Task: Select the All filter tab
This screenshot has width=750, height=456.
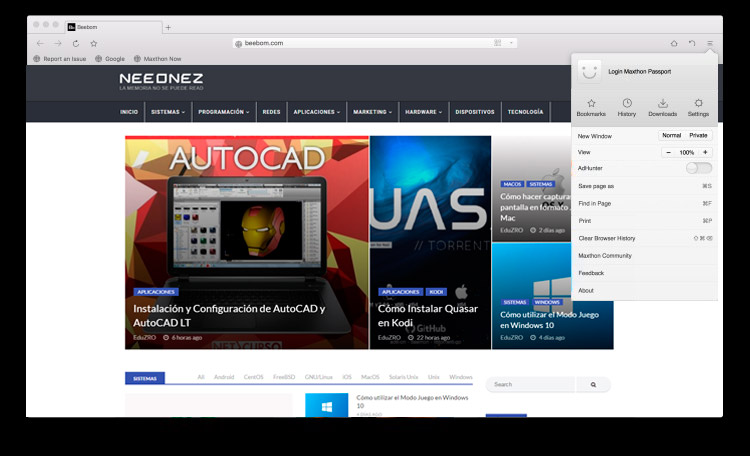Action: [x=201, y=377]
